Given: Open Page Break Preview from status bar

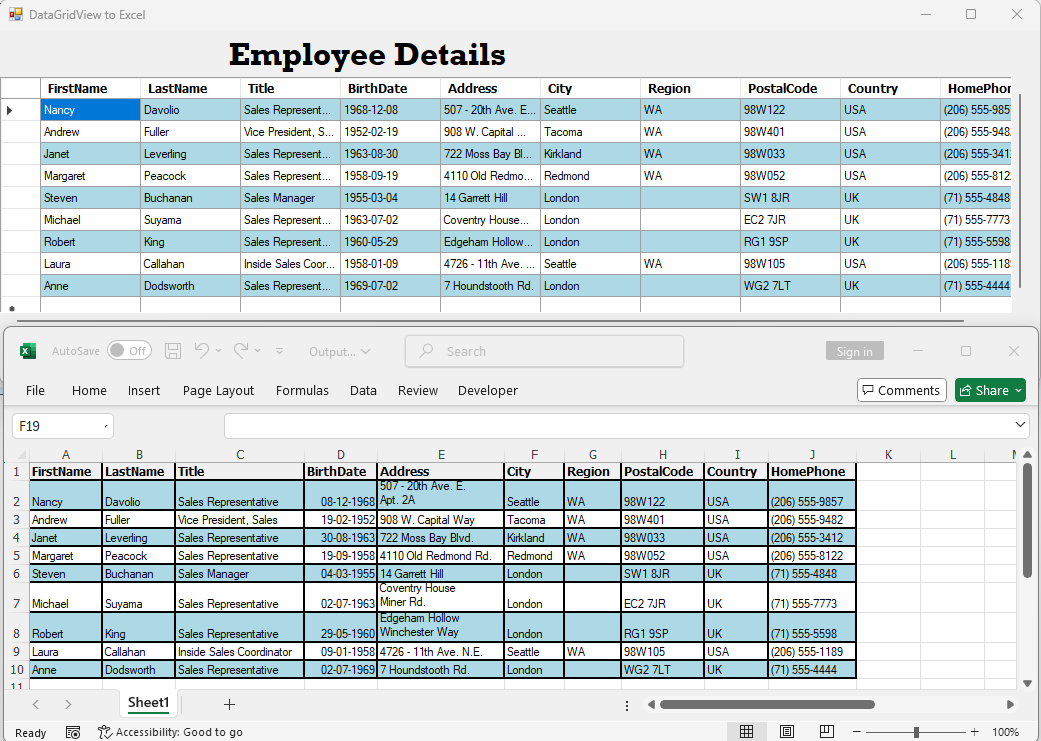Looking at the screenshot, I should click(826, 732).
